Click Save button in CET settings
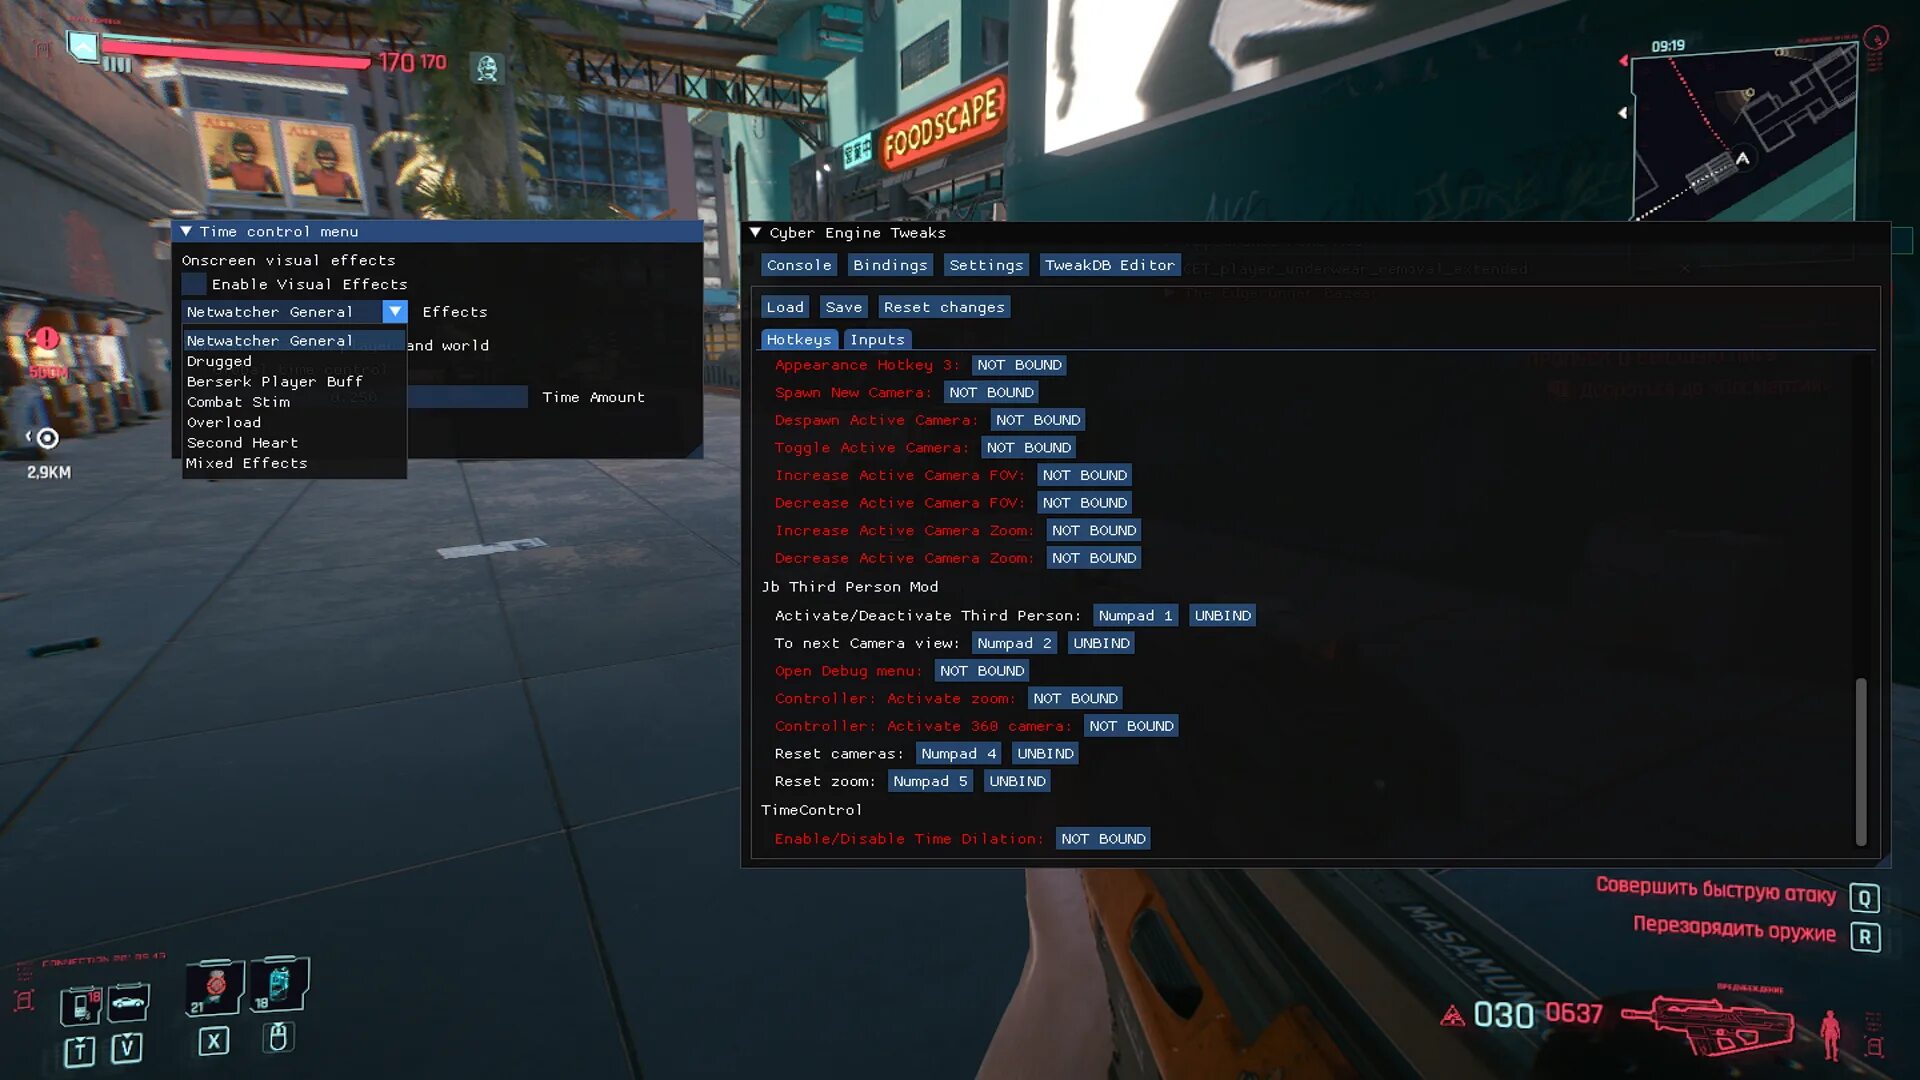The width and height of the screenshot is (1920, 1080). (843, 306)
